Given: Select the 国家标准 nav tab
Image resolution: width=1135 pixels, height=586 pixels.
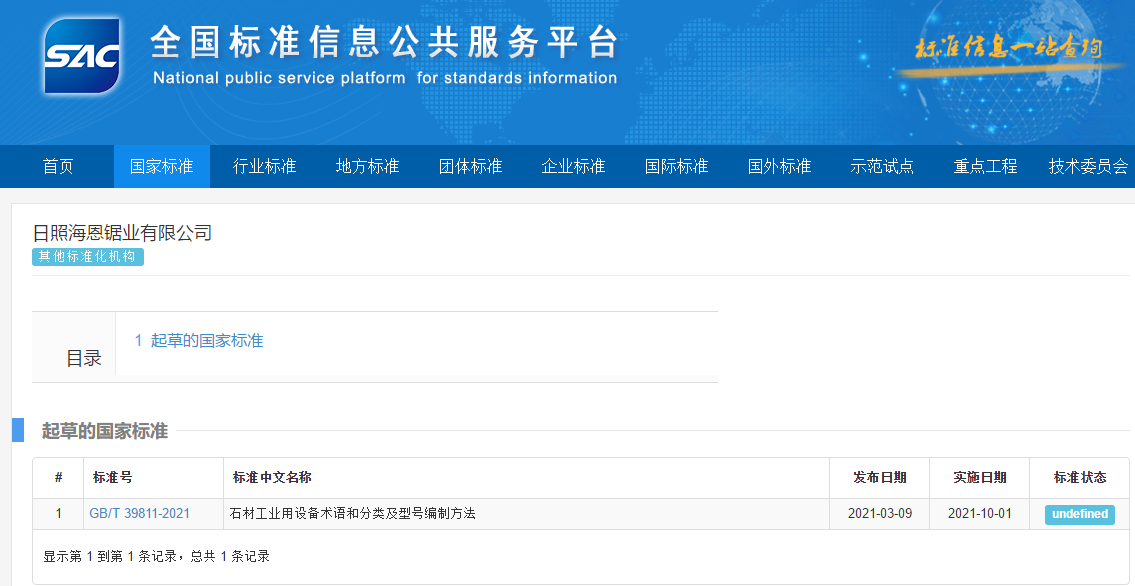Looking at the screenshot, I should click(x=161, y=166).
